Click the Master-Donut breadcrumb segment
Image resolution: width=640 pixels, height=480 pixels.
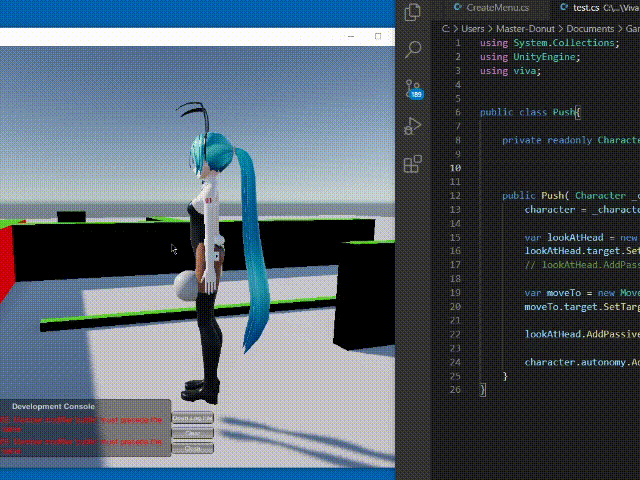(525, 29)
